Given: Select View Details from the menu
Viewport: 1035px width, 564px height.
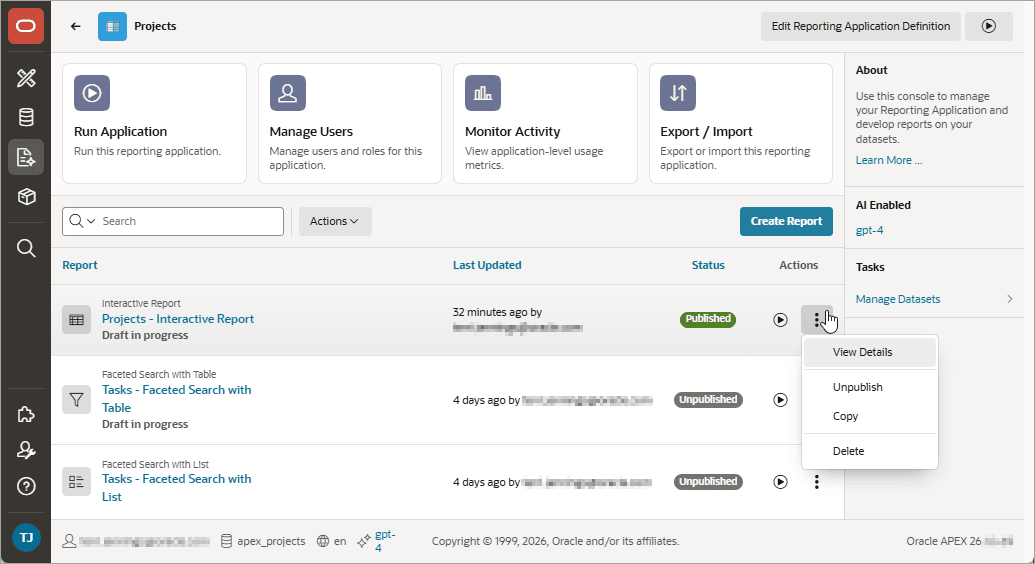Looking at the screenshot, I should click(x=869, y=353).
